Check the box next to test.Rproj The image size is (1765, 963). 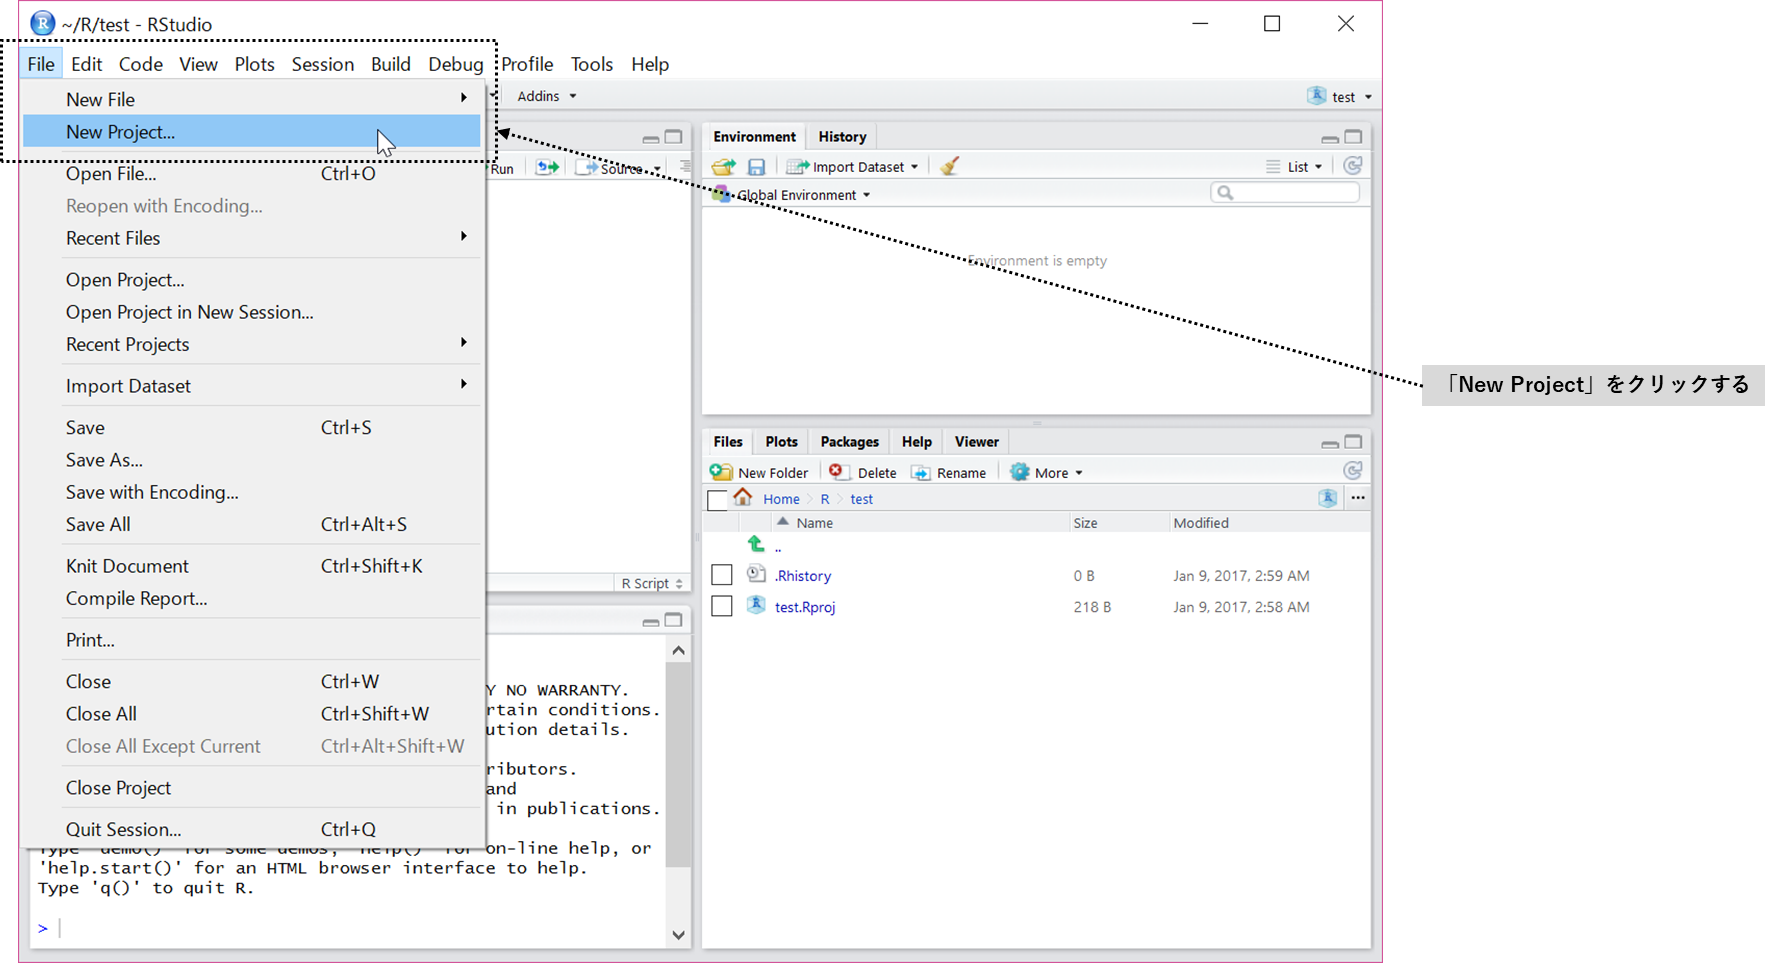(x=721, y=607)
